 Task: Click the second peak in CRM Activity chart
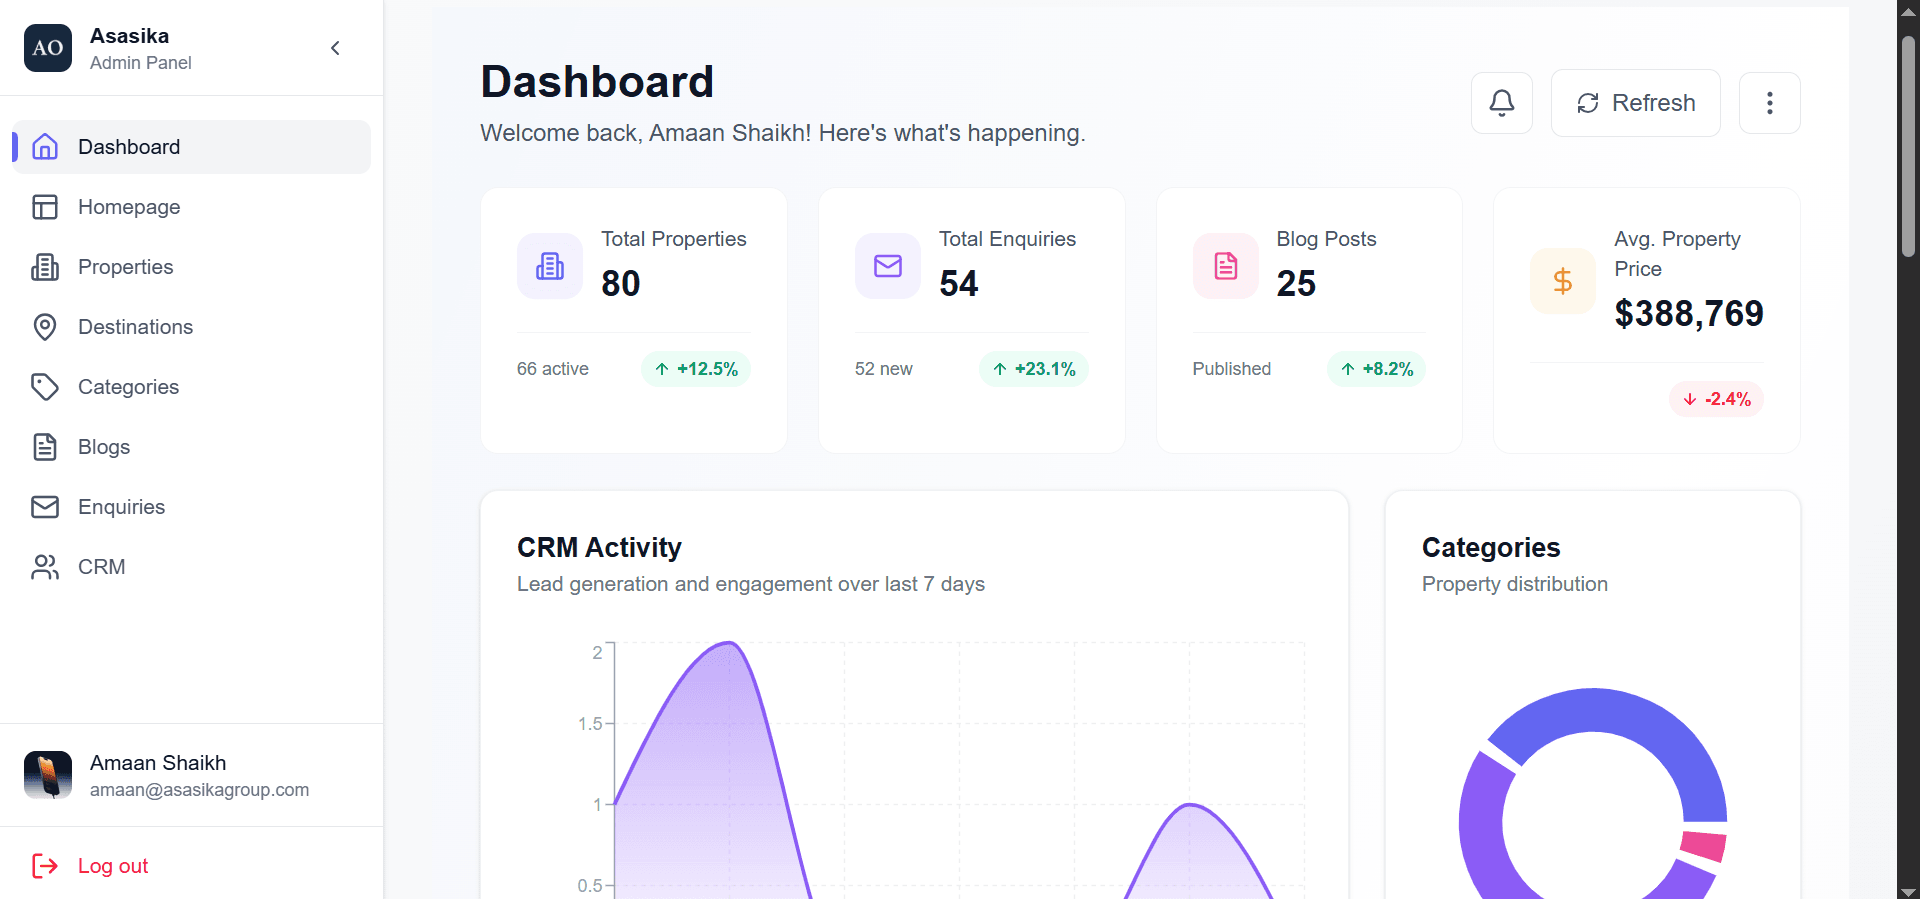pos(1190,806)
